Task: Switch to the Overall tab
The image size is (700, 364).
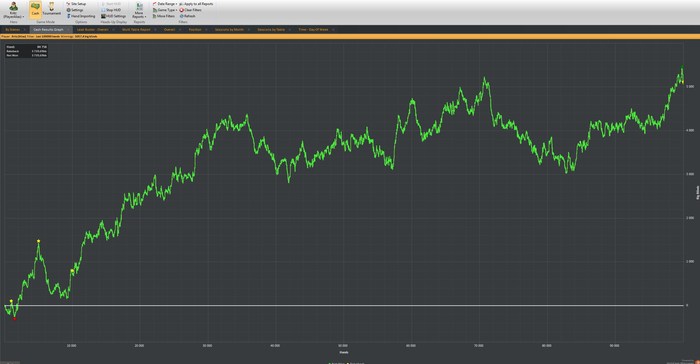Action: coord(169,29)
